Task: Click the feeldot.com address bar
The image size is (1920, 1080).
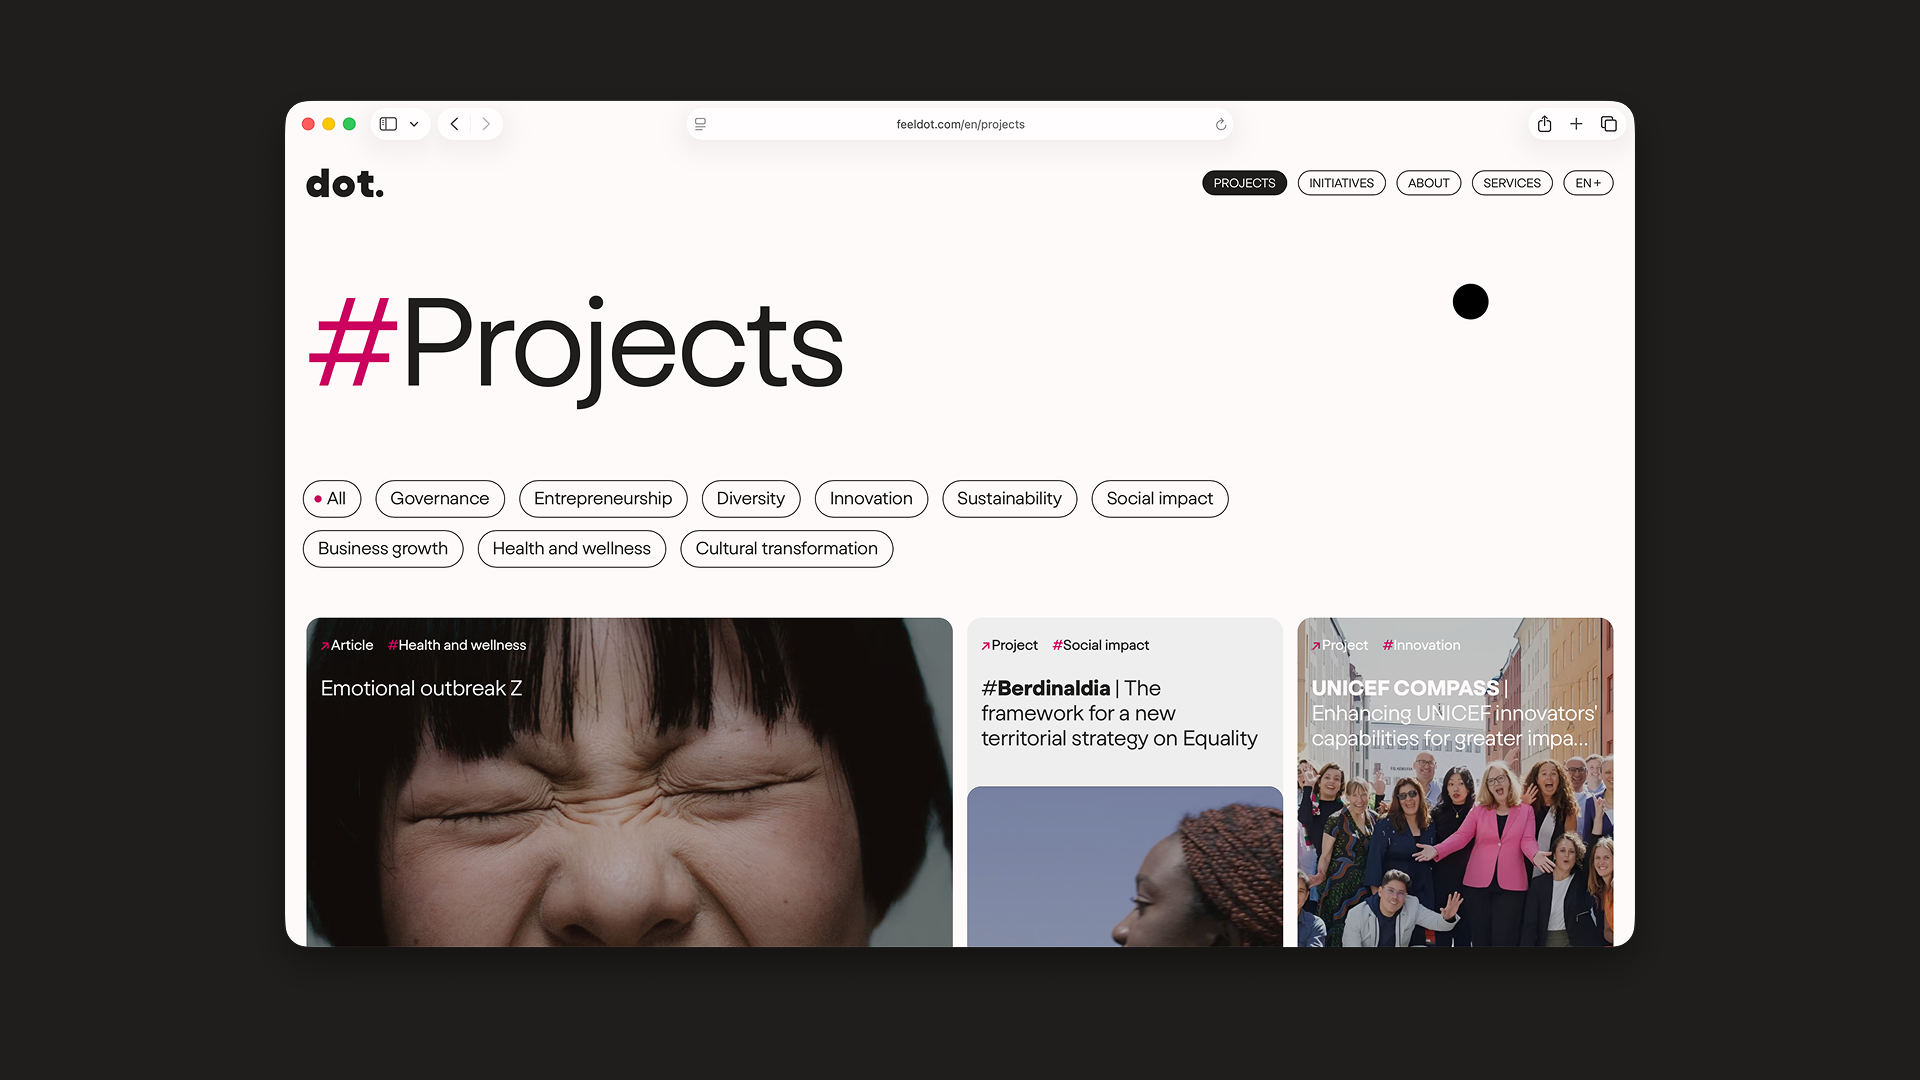Action: tap(959, 124)
